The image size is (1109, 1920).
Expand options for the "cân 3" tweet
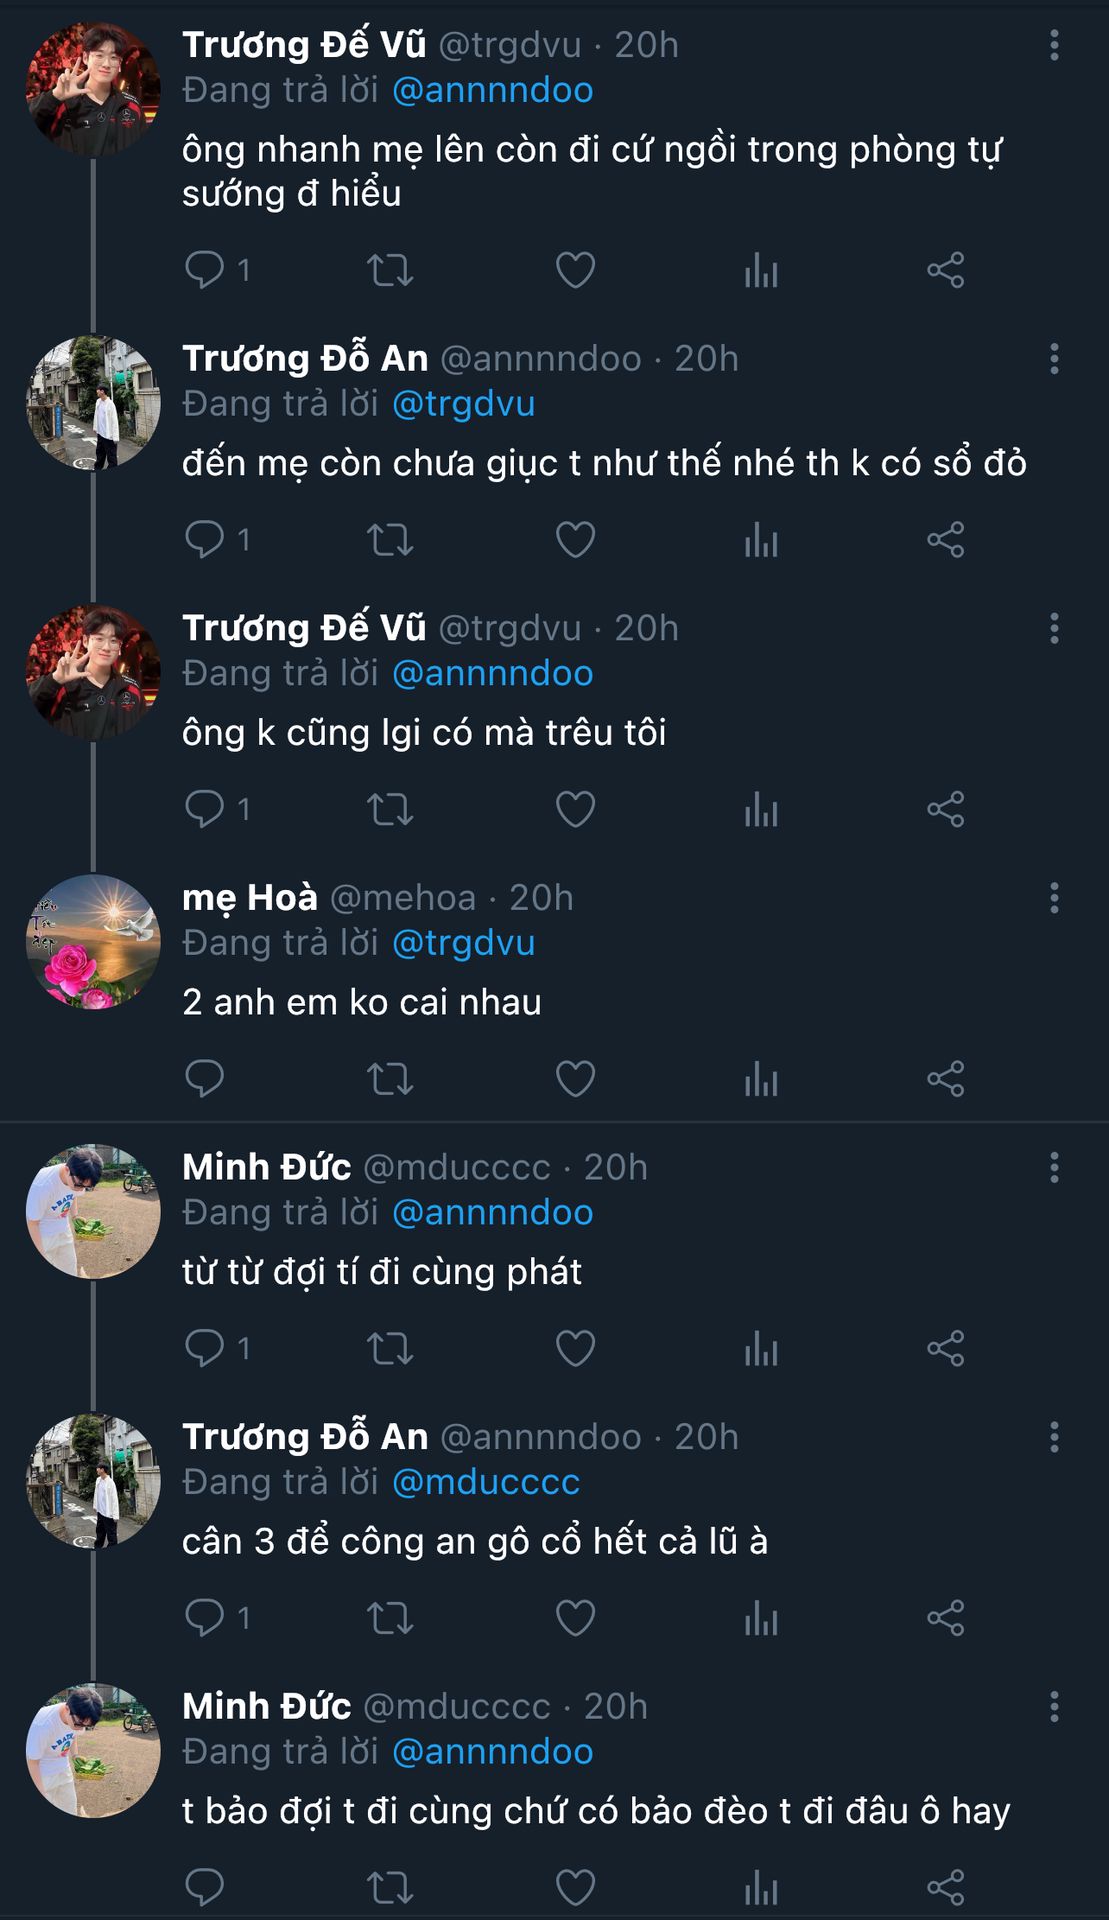pos(1054,1437)
